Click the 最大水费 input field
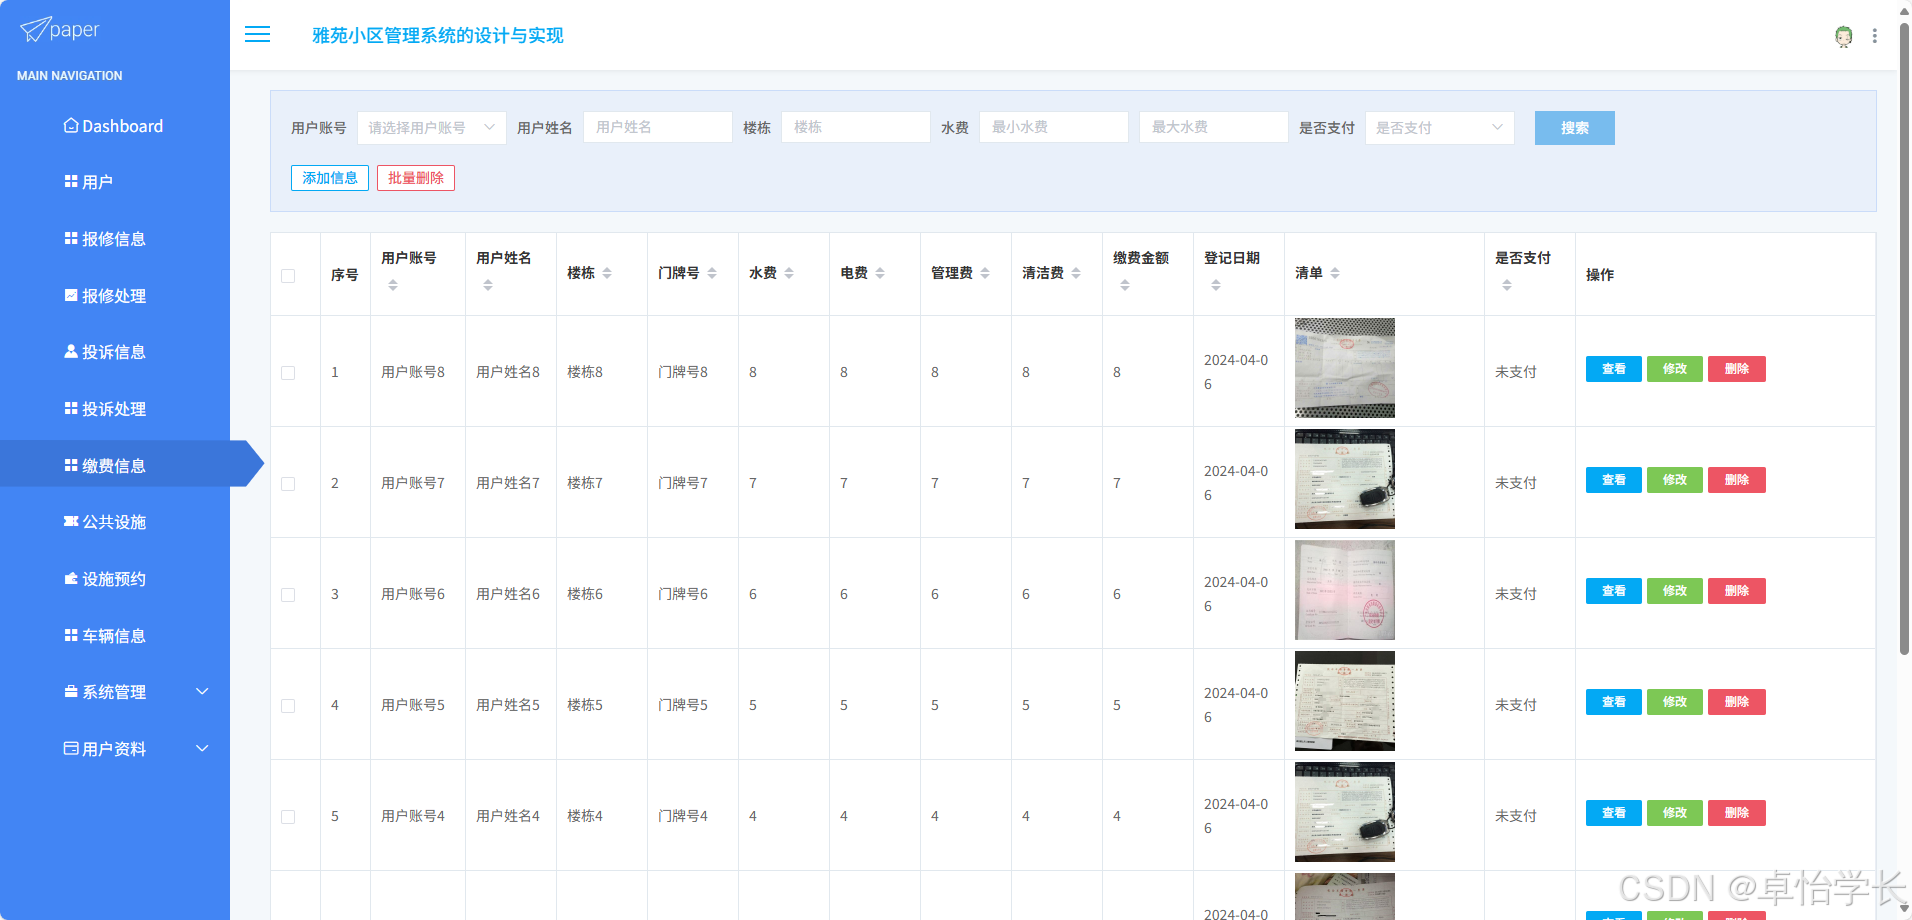Viewport: 1912px width, 920px height. click(x=1214, y=127)
